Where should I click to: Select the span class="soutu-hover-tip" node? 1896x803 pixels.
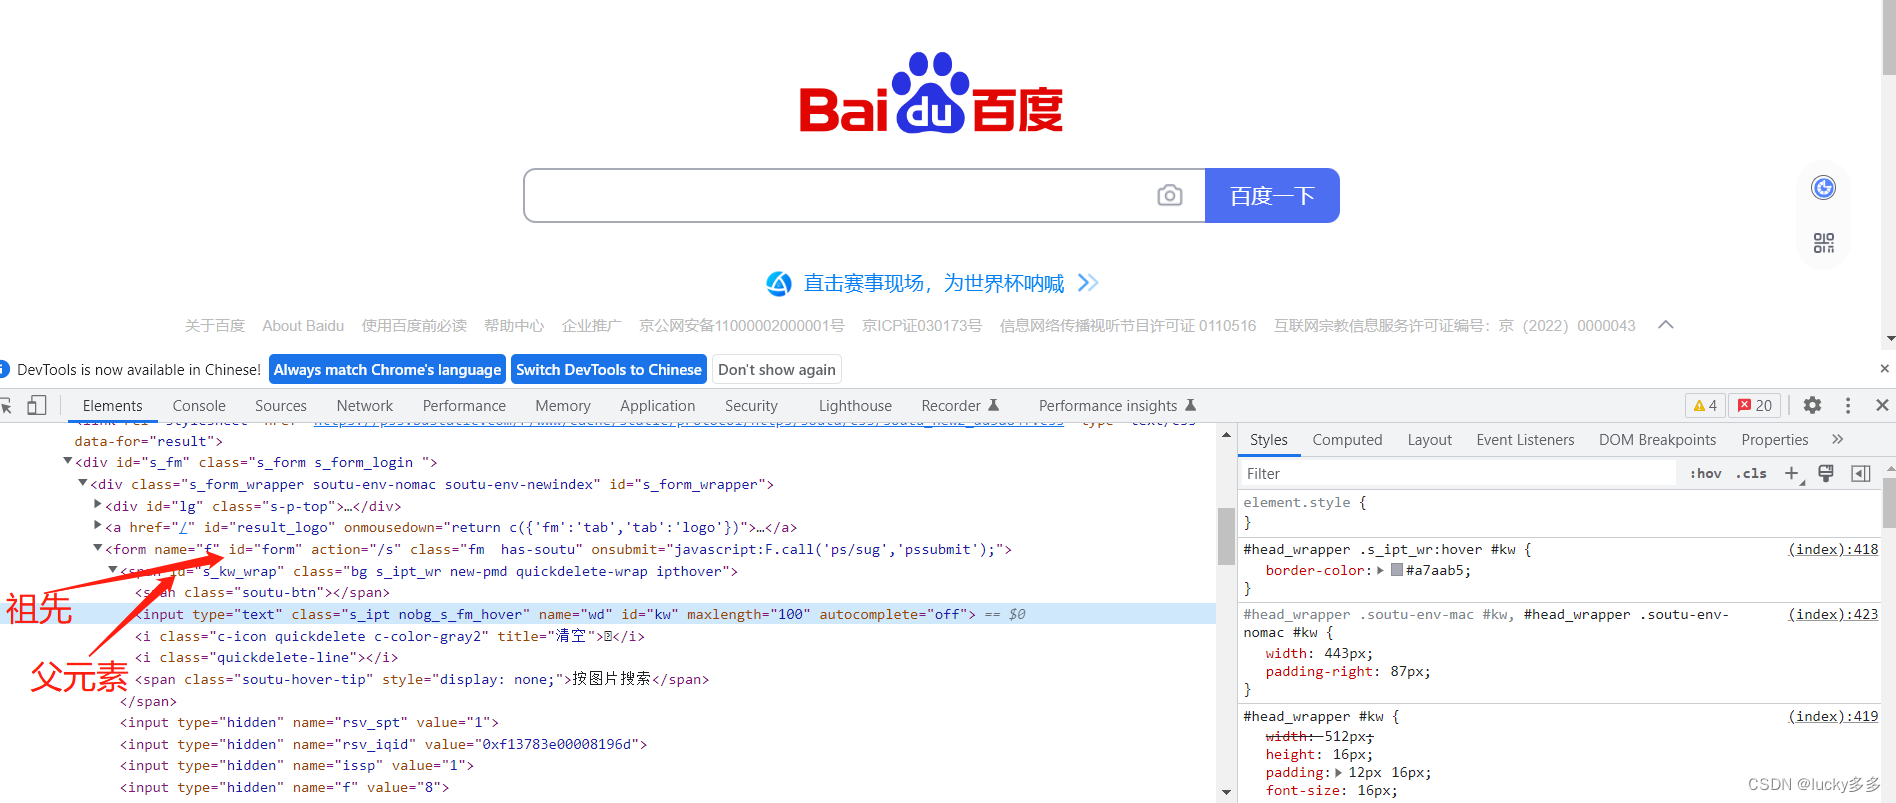(422, 679)
